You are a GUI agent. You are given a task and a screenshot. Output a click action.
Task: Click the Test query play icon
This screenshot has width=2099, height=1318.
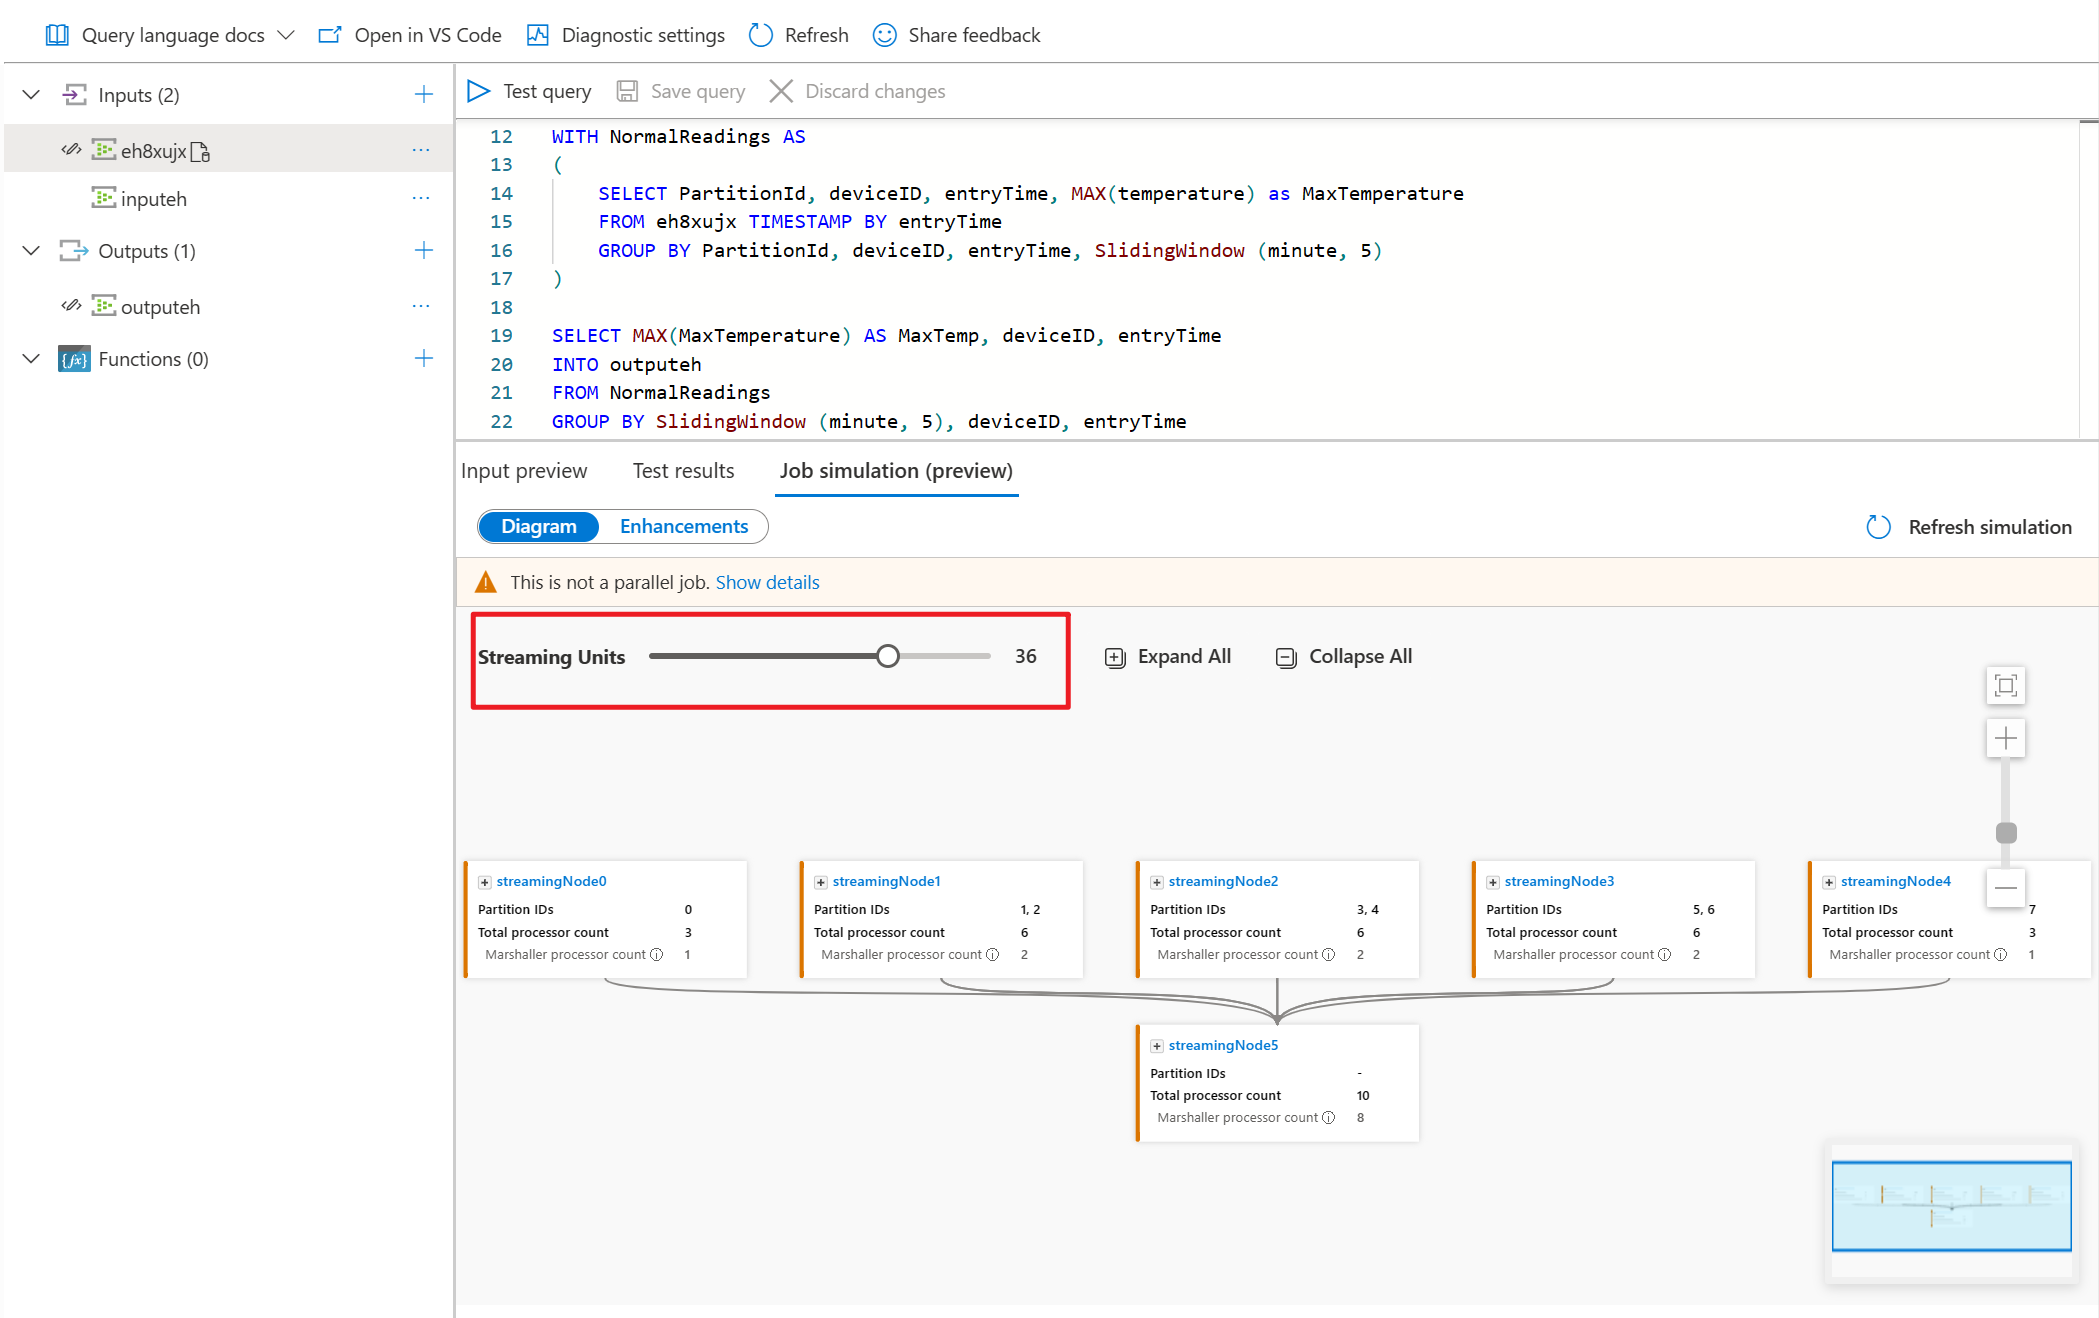[478, 91]
